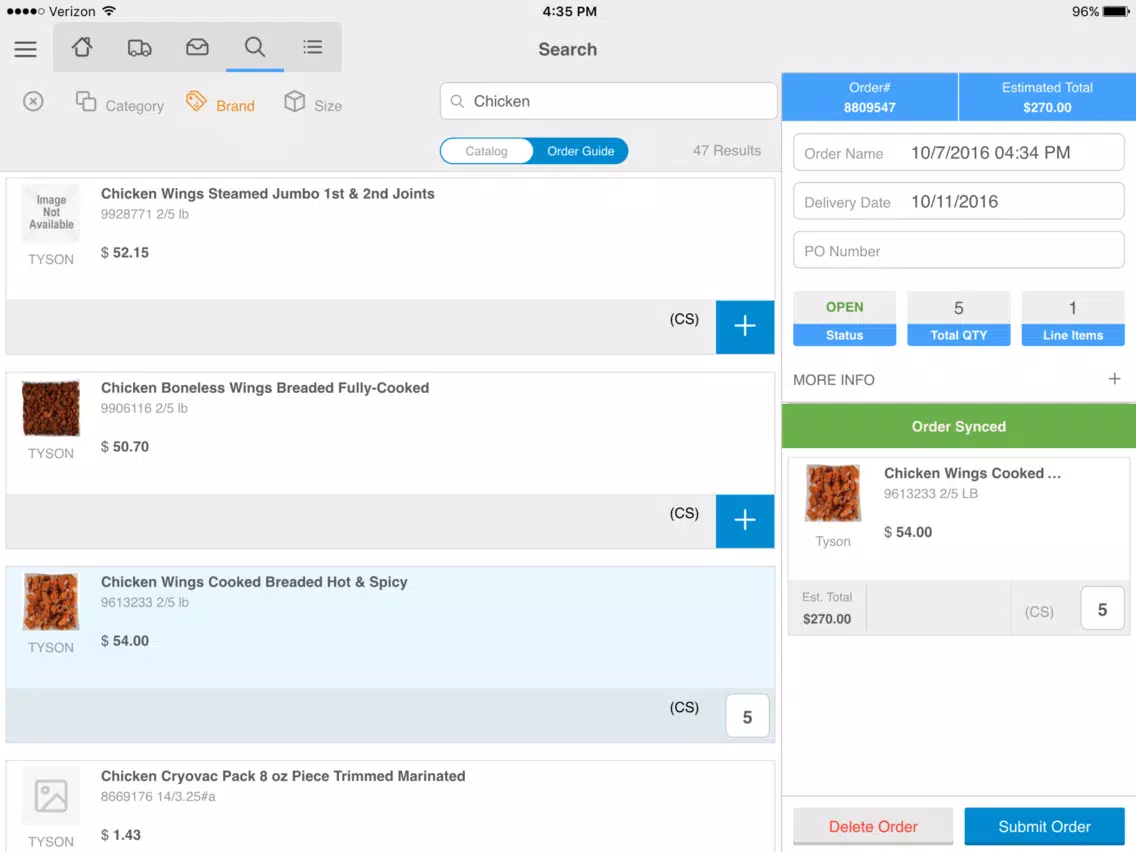Image resolution: width=1136 pixels, height=852 pixels.
Task: Open Chicken Cryovac Pack 8 oz Piece title
Action: [x=283, y=776]
